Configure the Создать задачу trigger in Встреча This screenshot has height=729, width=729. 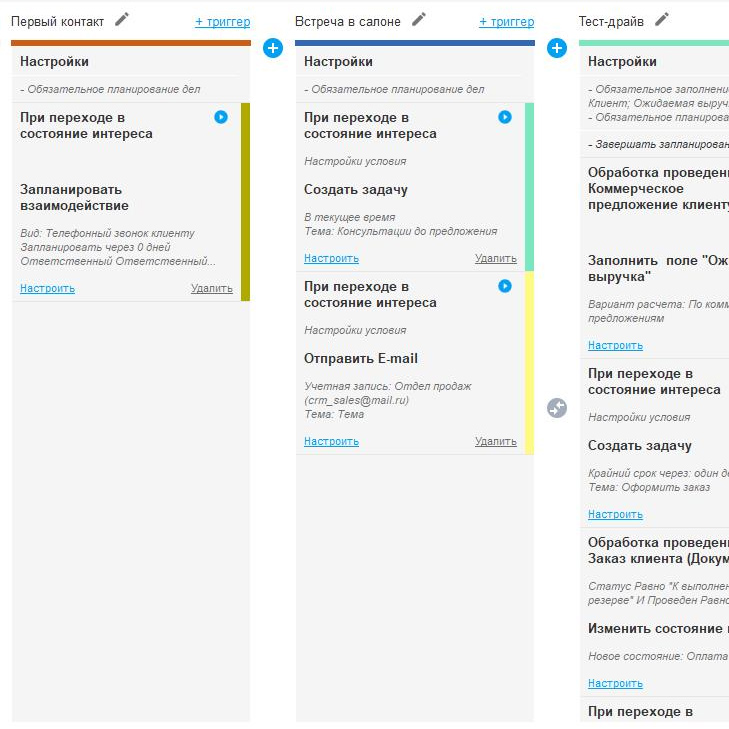[331, 259]
